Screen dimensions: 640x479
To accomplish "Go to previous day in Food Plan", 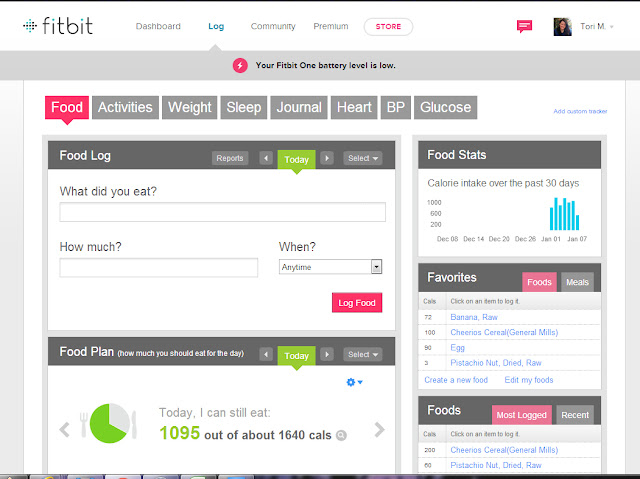I will click(x=266, y=354).
